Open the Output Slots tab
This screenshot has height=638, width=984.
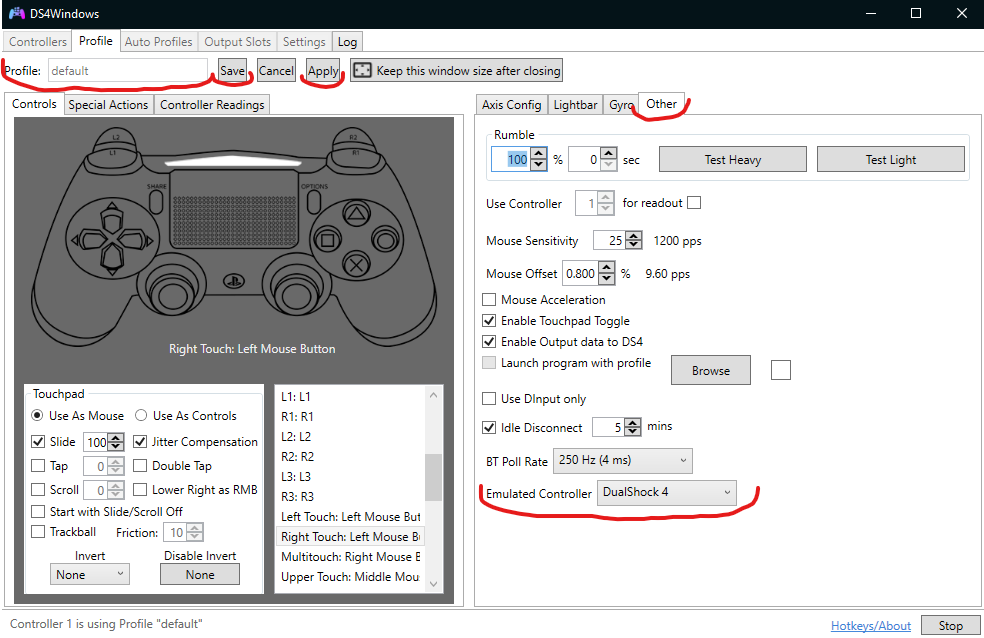237,41
